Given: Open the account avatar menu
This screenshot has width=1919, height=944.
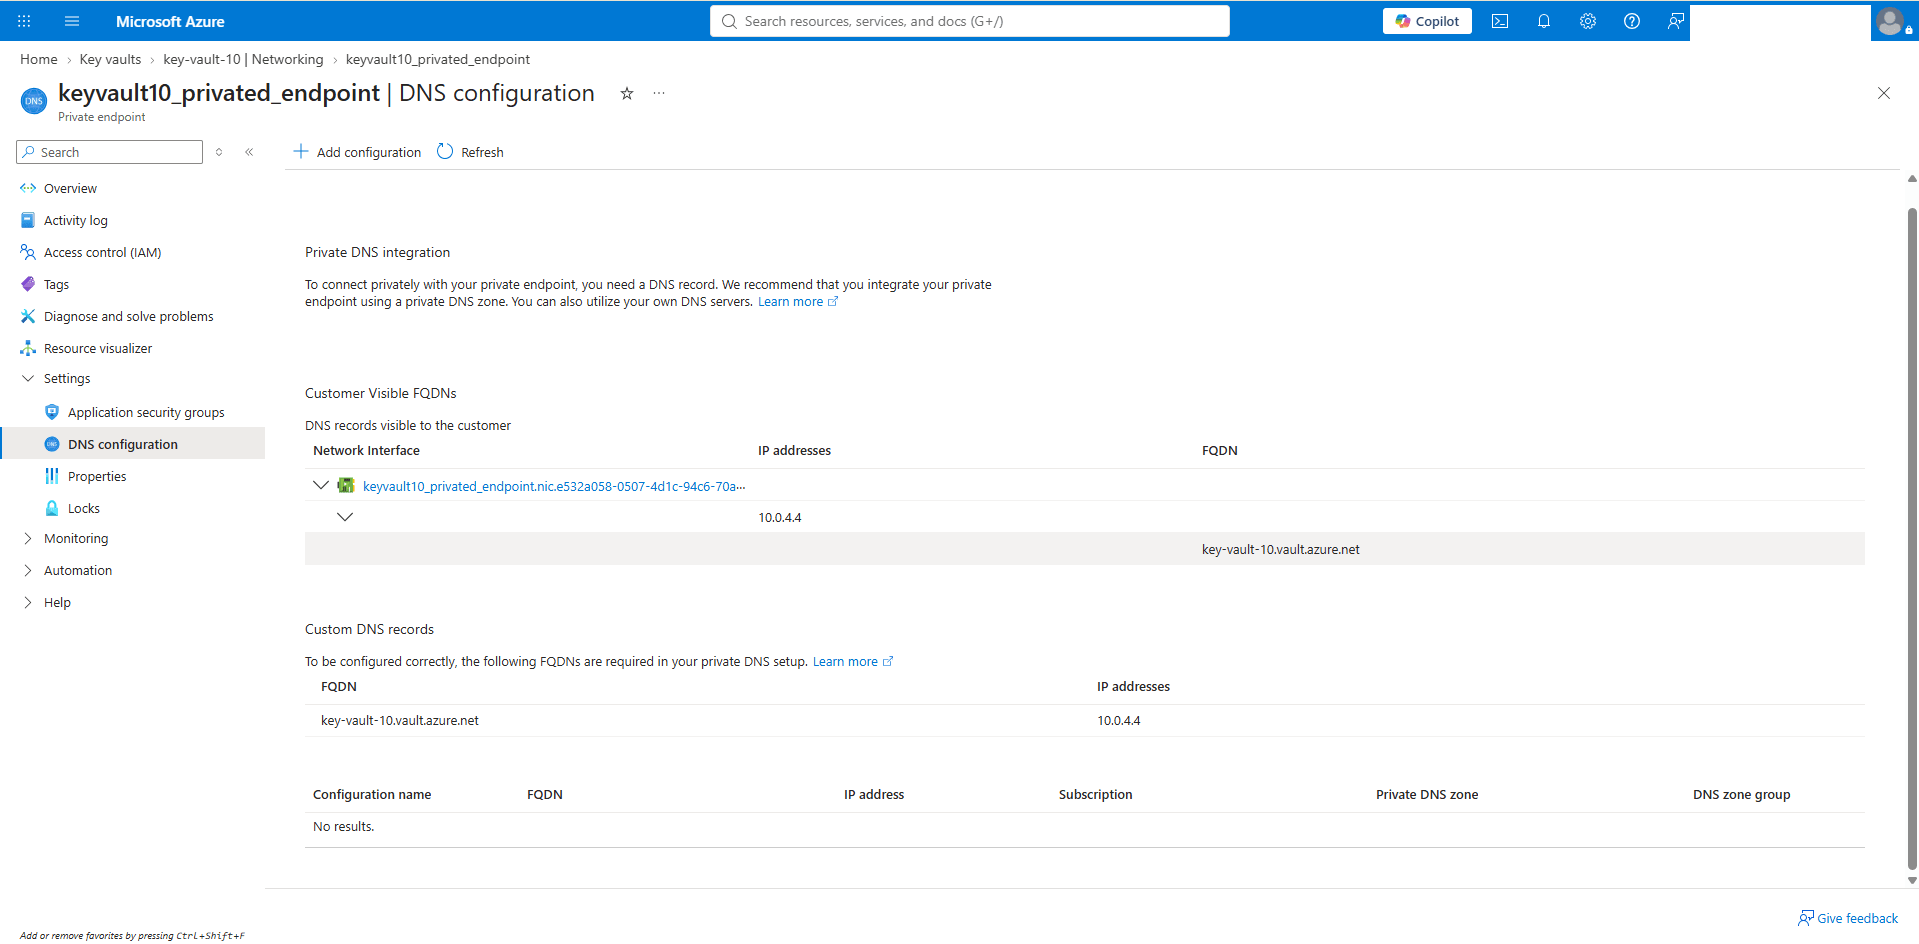Looking at the screenshot, I should (1892, 21).
